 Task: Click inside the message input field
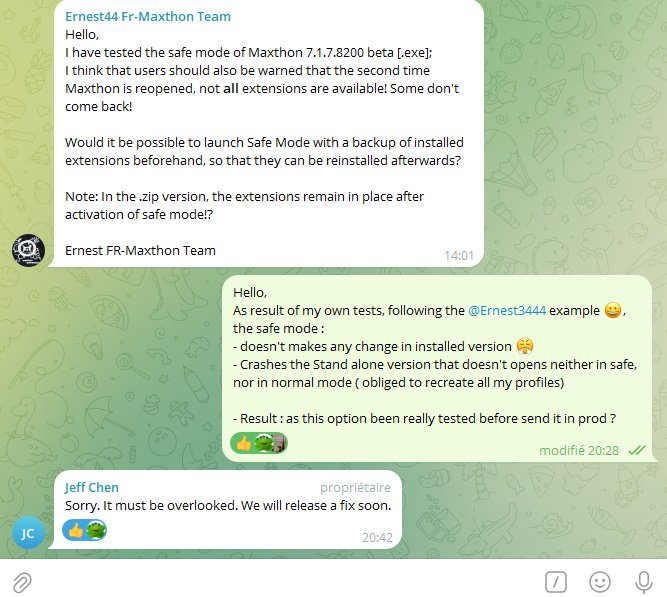285,582
